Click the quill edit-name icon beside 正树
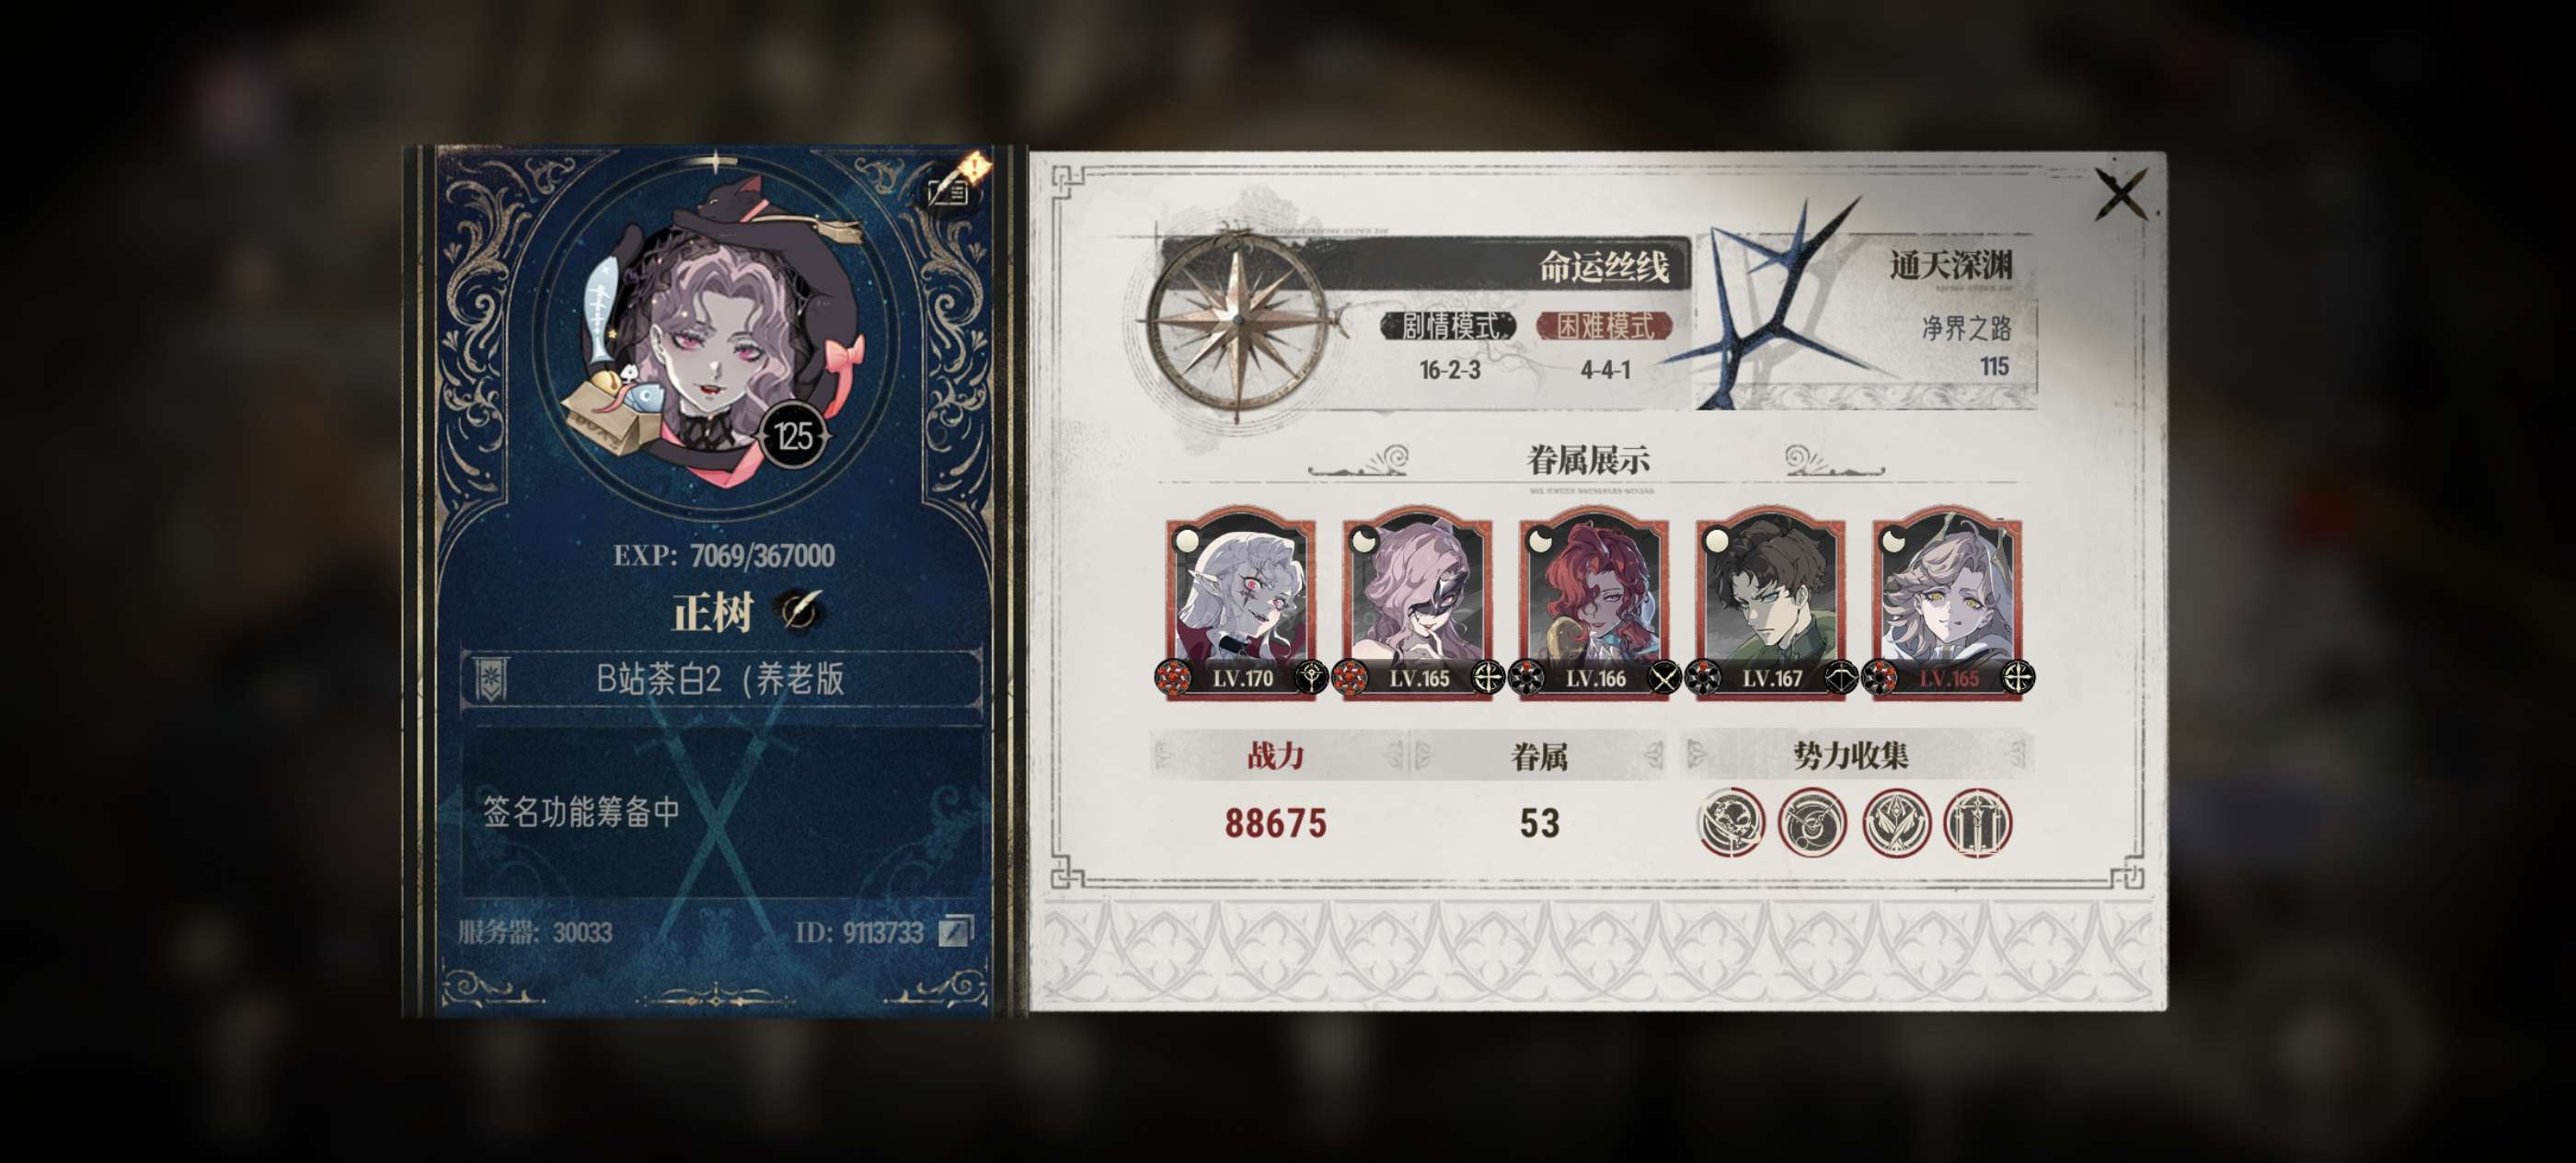The image size is (2576, 1163). point(800,610)
